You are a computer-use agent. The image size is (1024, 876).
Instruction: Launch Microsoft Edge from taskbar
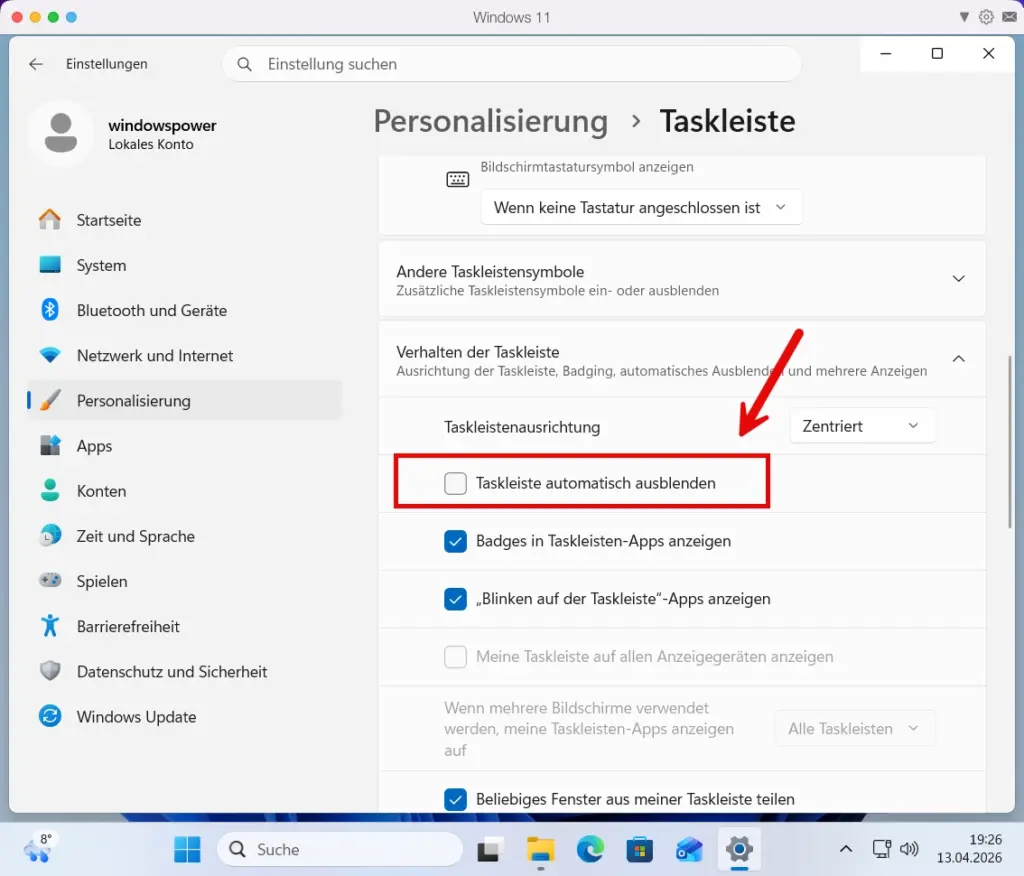point(590,849)
